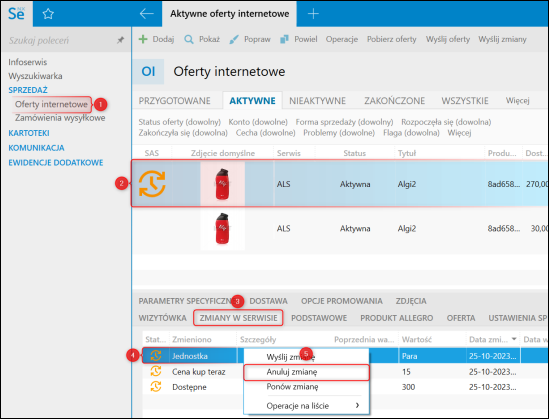Open a new tab with the plus icon
This screenshot has width=549, height=419.
313,14
